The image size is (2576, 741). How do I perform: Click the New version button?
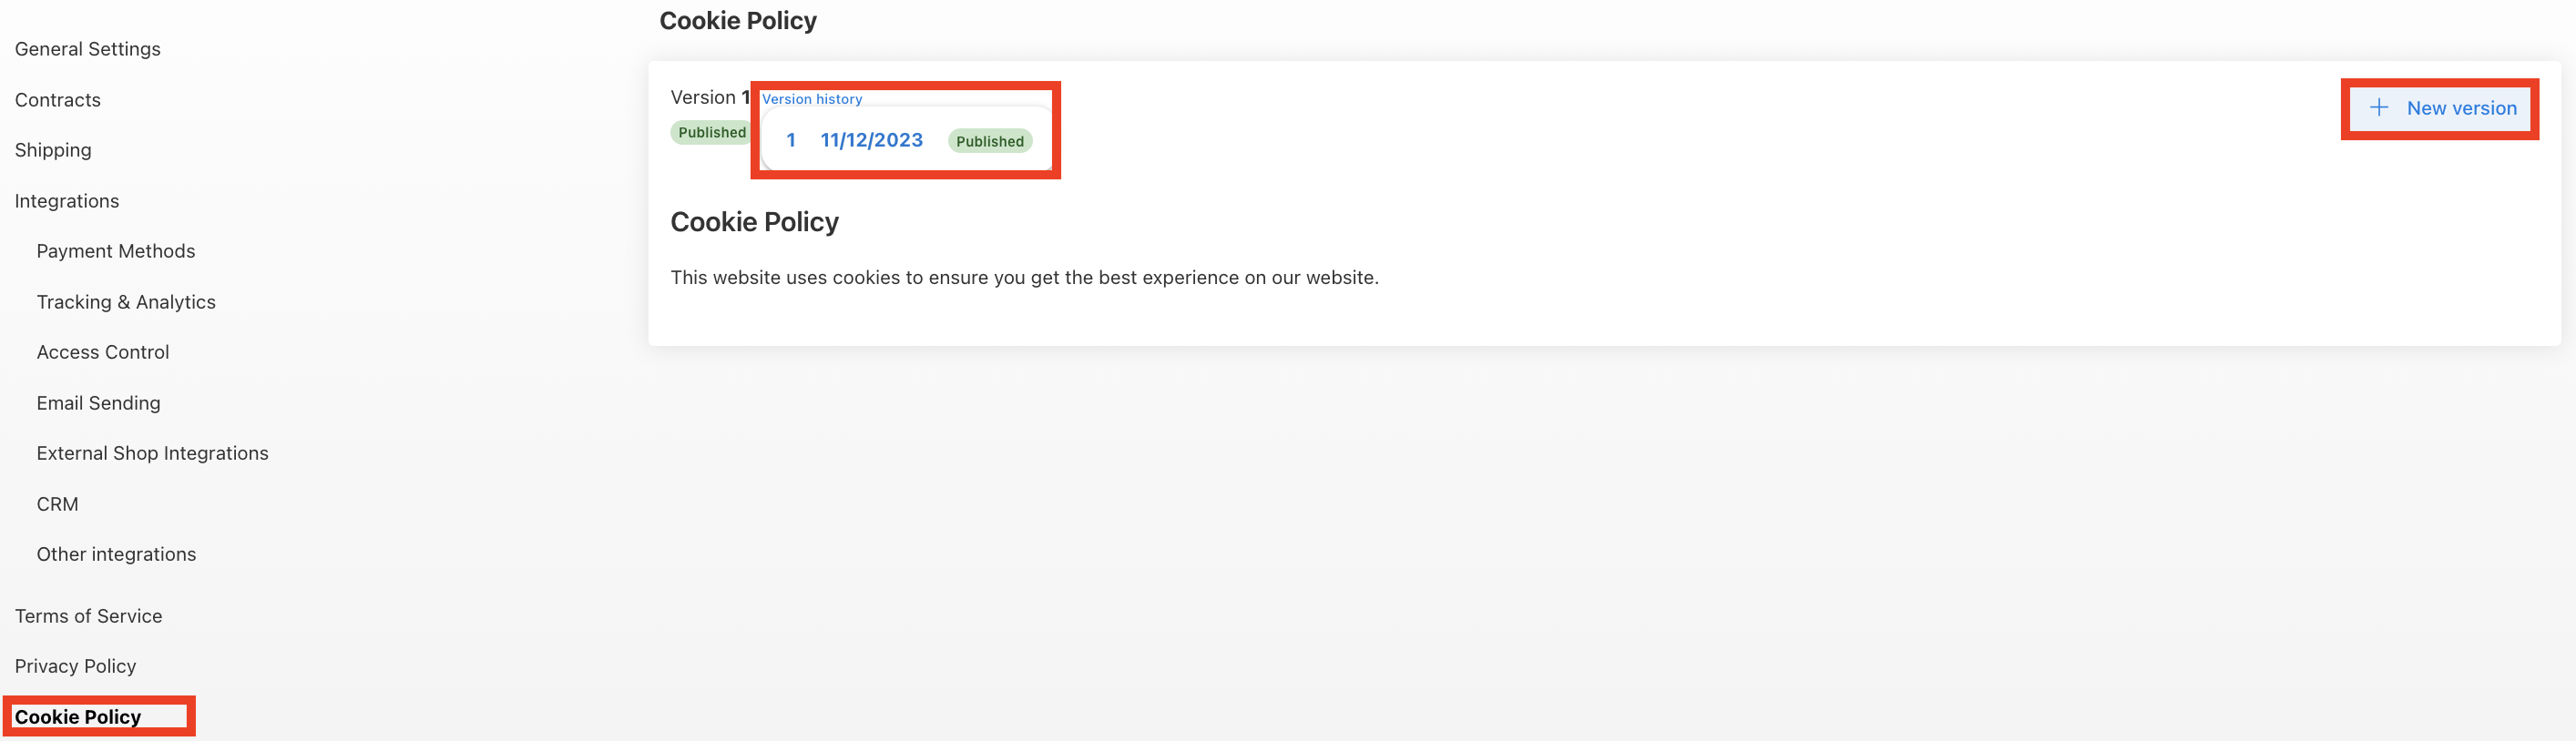click(x=2439, y=108)
